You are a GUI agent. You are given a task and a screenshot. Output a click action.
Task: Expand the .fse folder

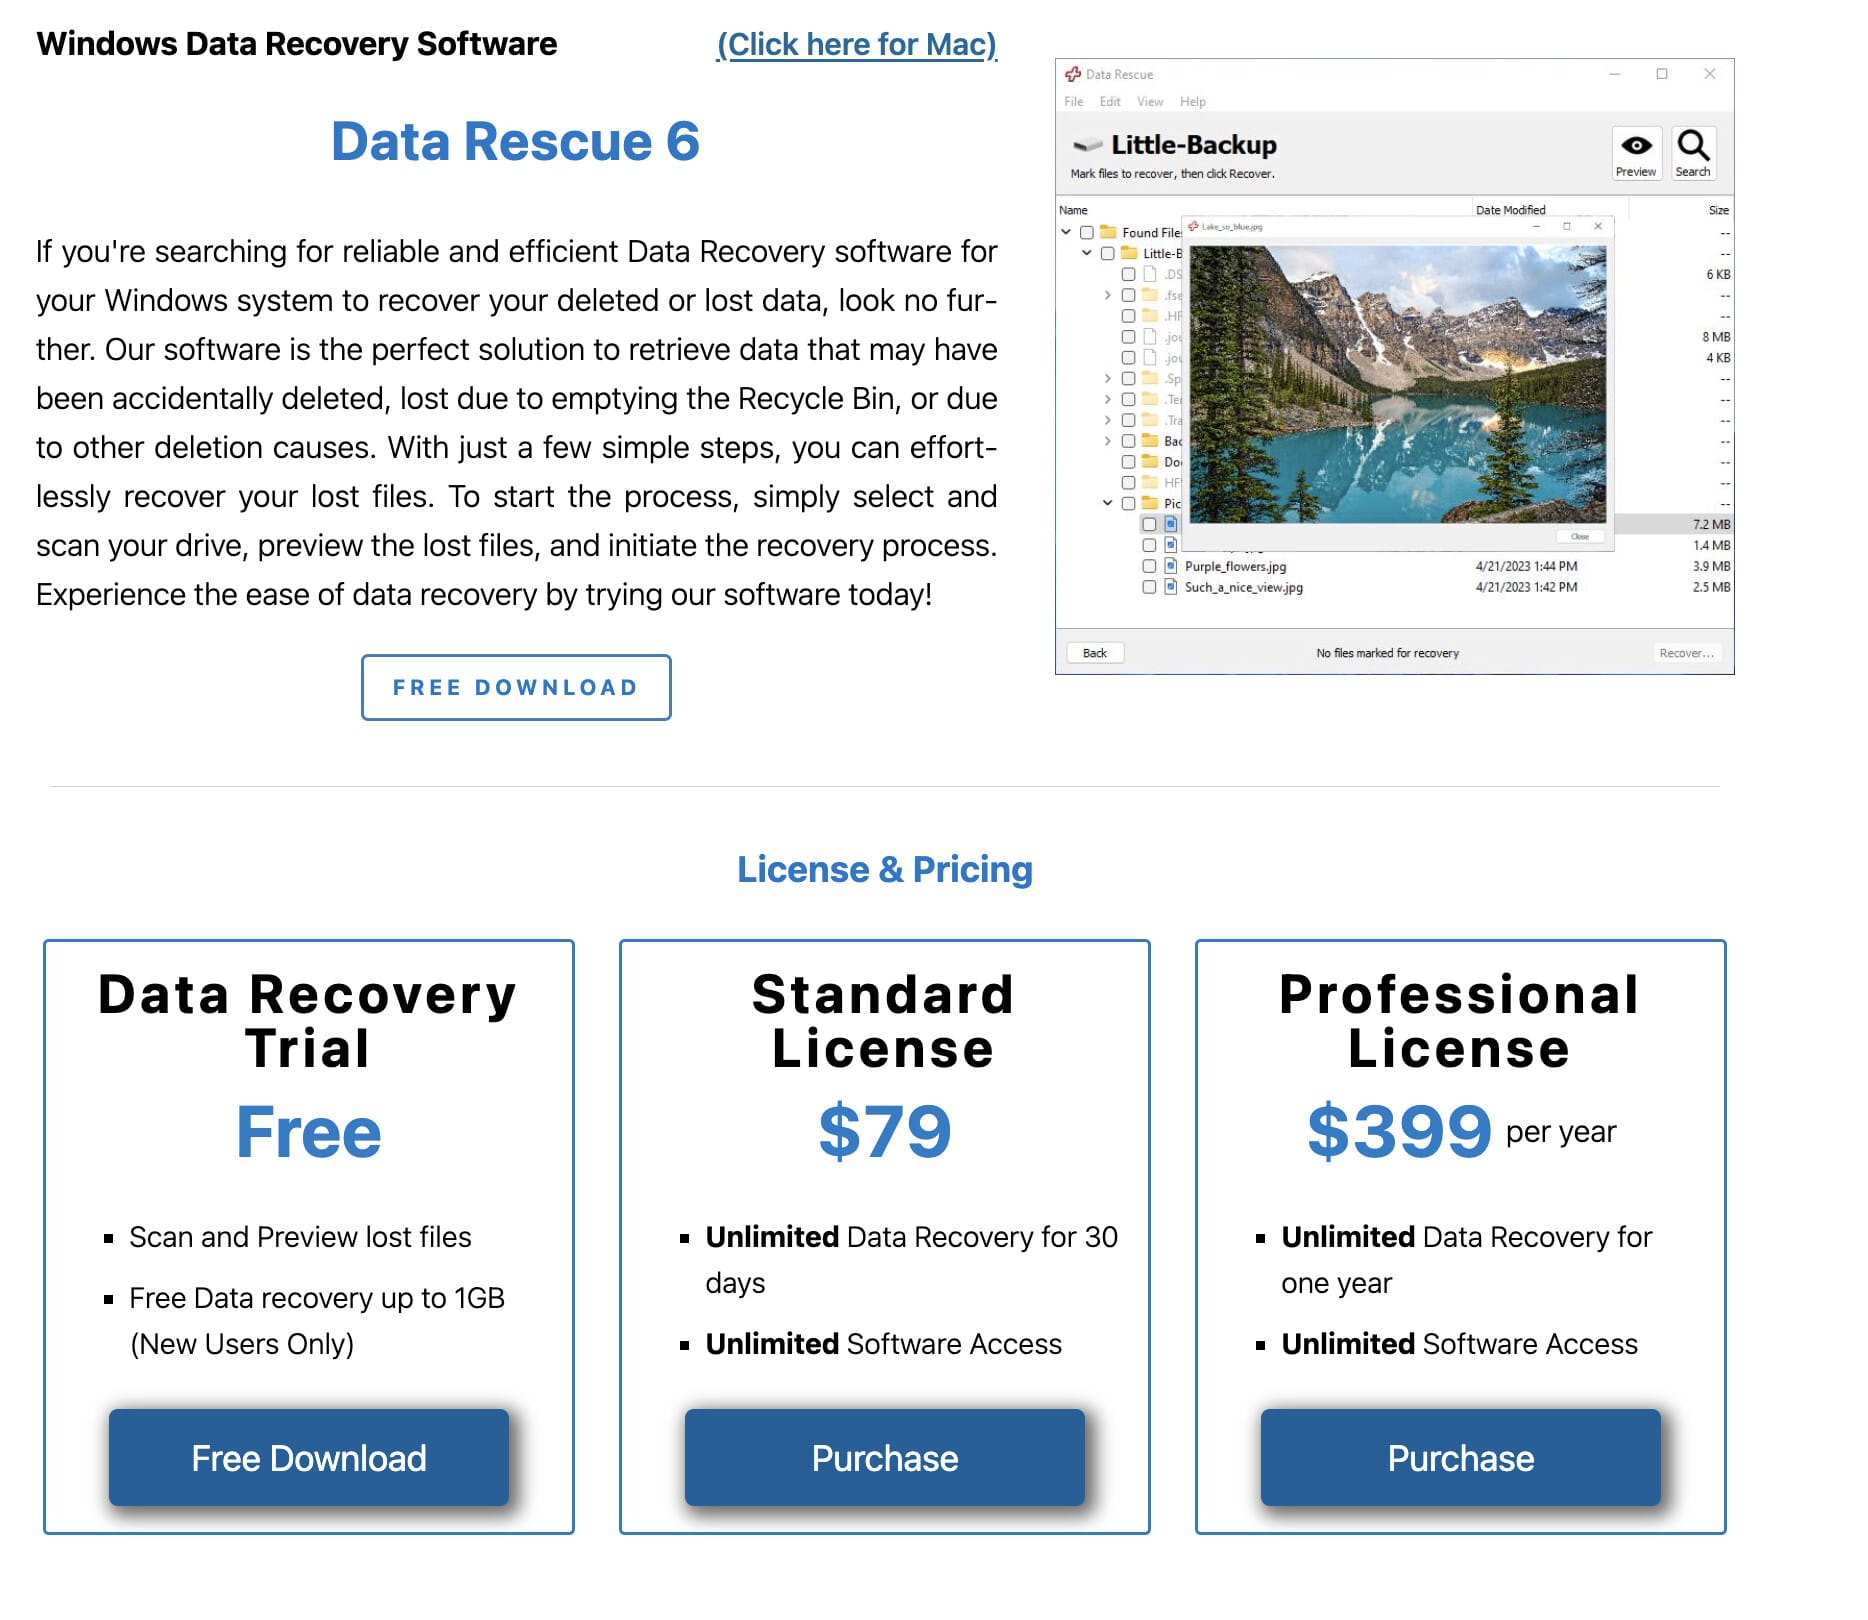[x=1108, y=295]
